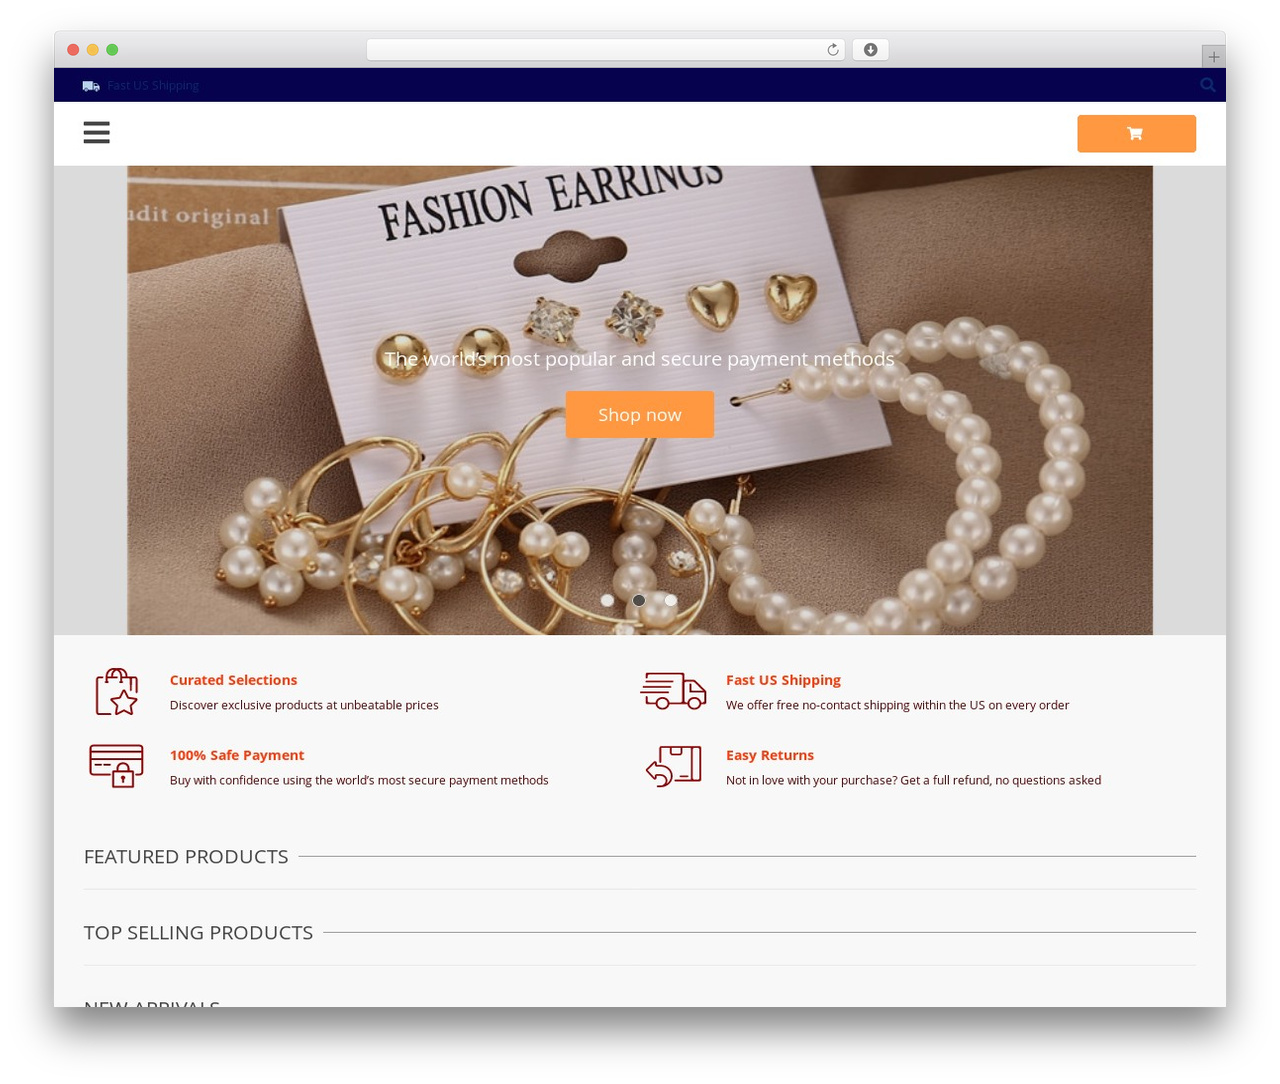
Task: Click the free no-contact shipping description
Action: [897, 705]
